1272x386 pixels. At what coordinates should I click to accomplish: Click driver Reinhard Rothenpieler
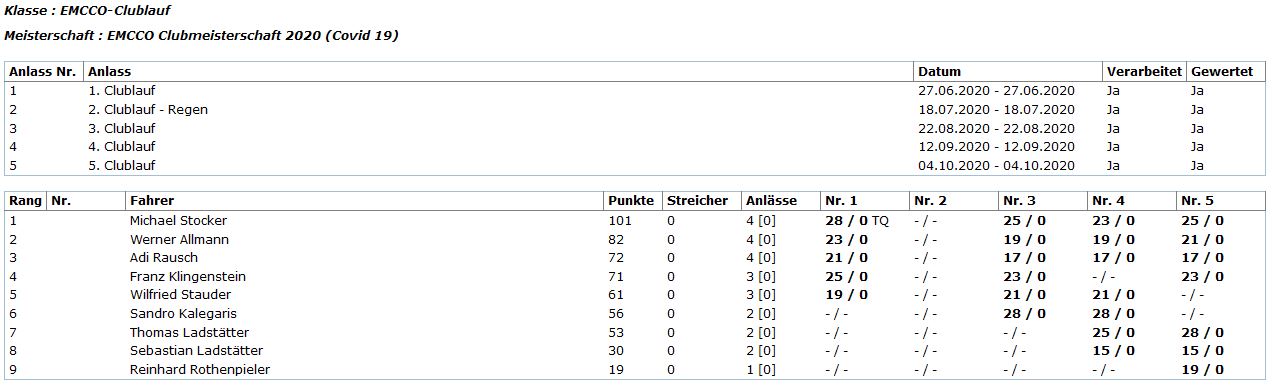pos(199,370)
